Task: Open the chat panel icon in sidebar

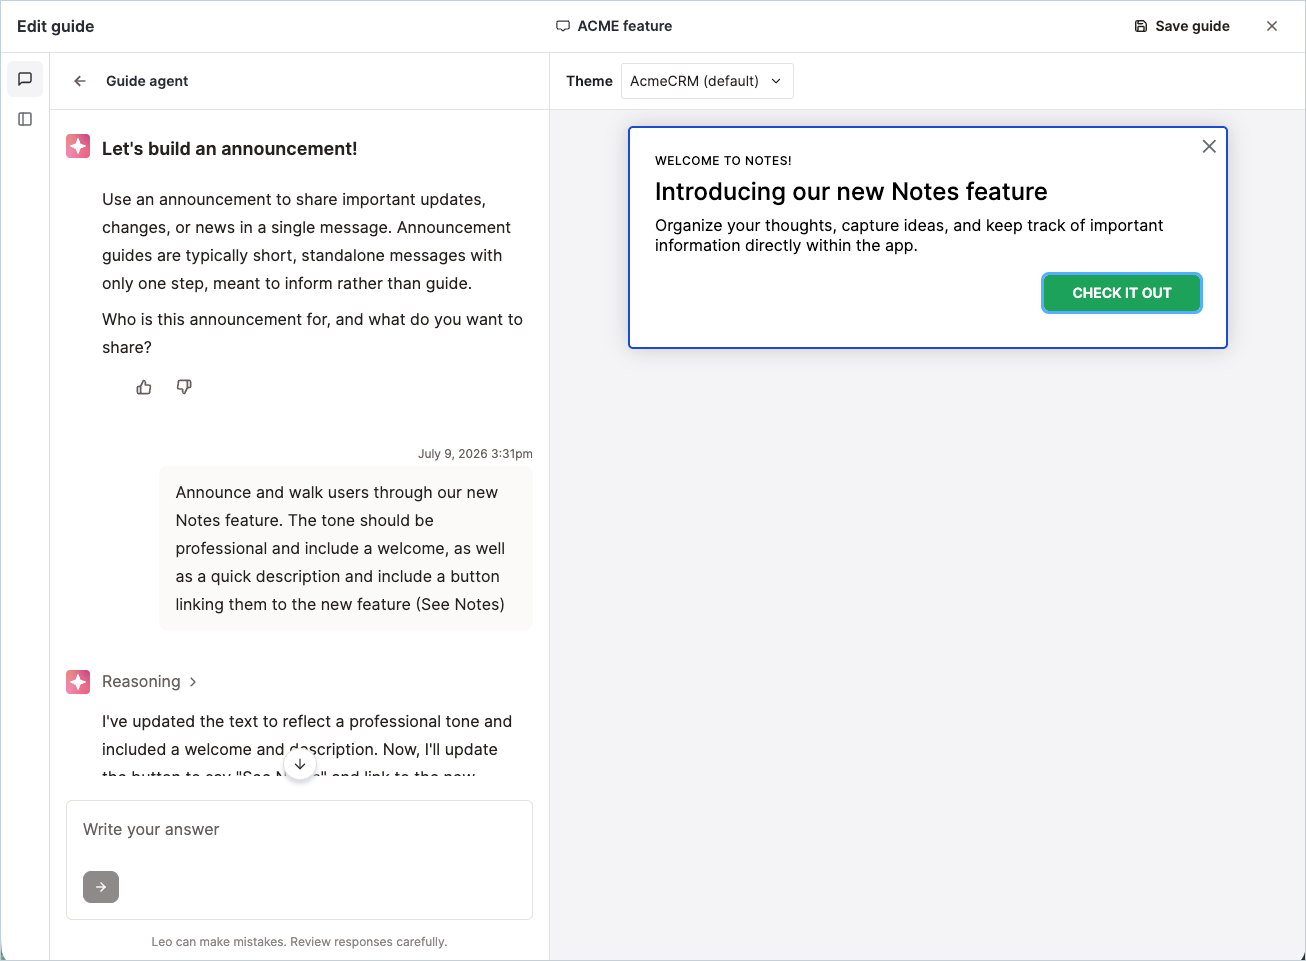Action: pyautogui.click(x=25, y=79)
